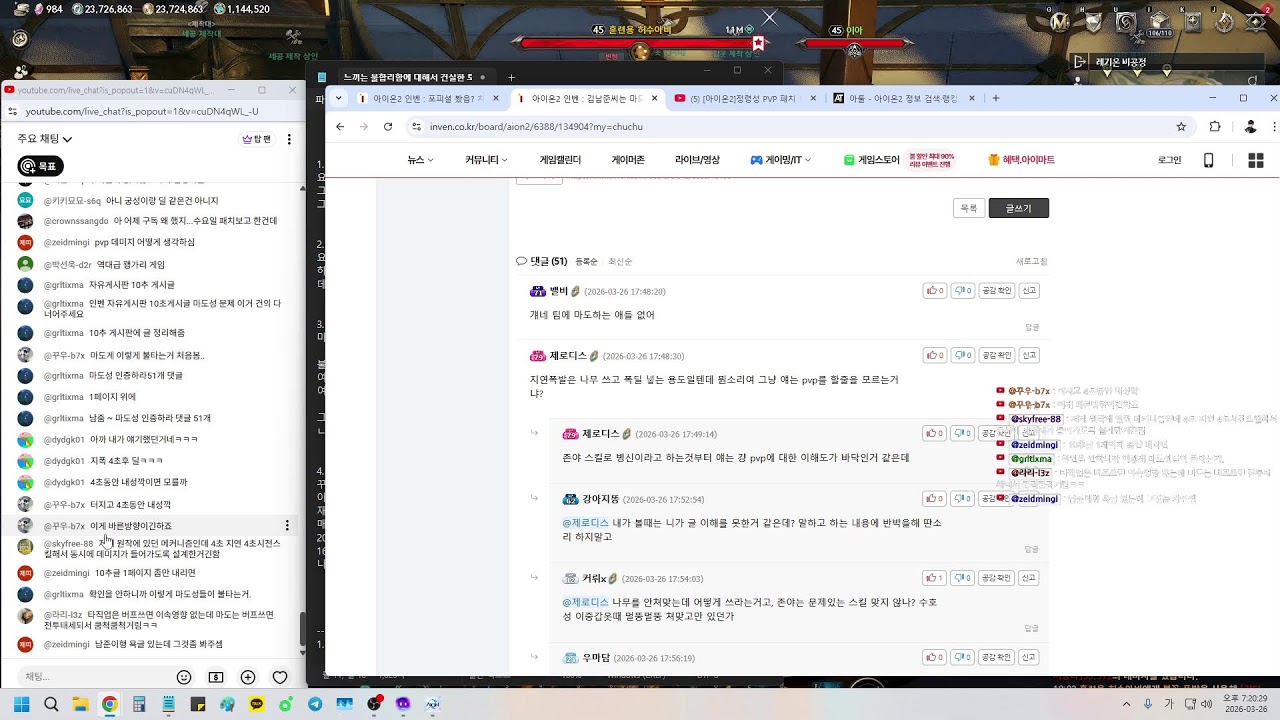This screenshot has width=1280, height=720.
Task: Open the grid menu icon in Inven header
Action: (x=1256, y=160)
